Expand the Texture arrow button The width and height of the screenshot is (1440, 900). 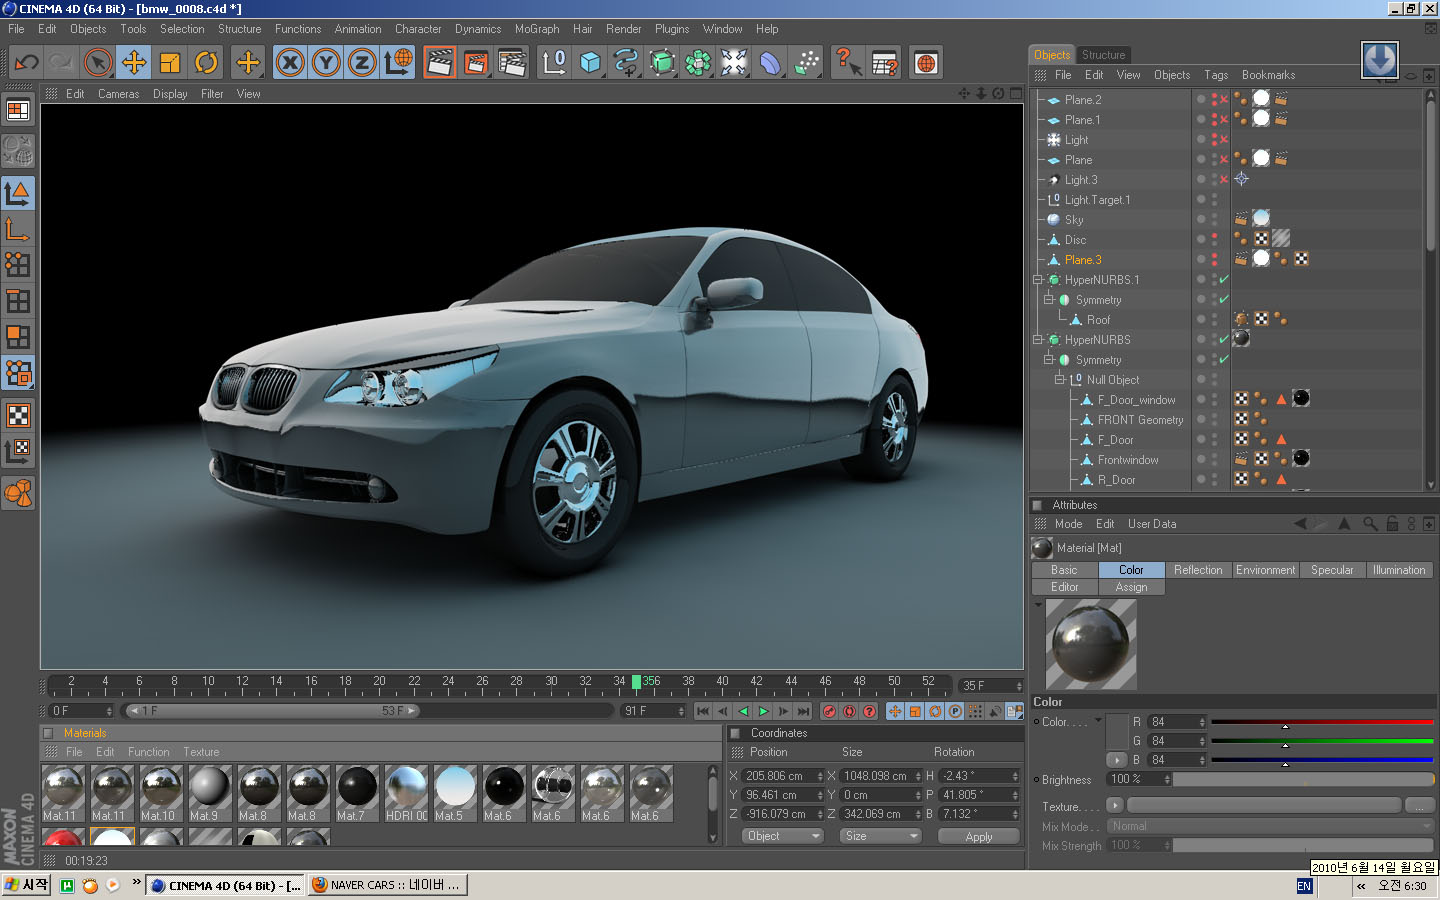(1115, 806)
